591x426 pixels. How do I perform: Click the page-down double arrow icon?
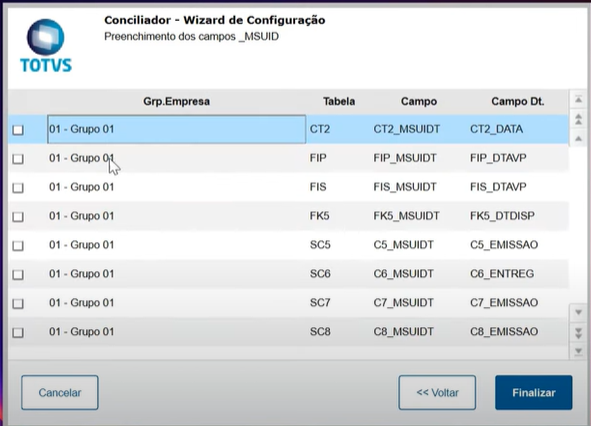coord(578,333)
